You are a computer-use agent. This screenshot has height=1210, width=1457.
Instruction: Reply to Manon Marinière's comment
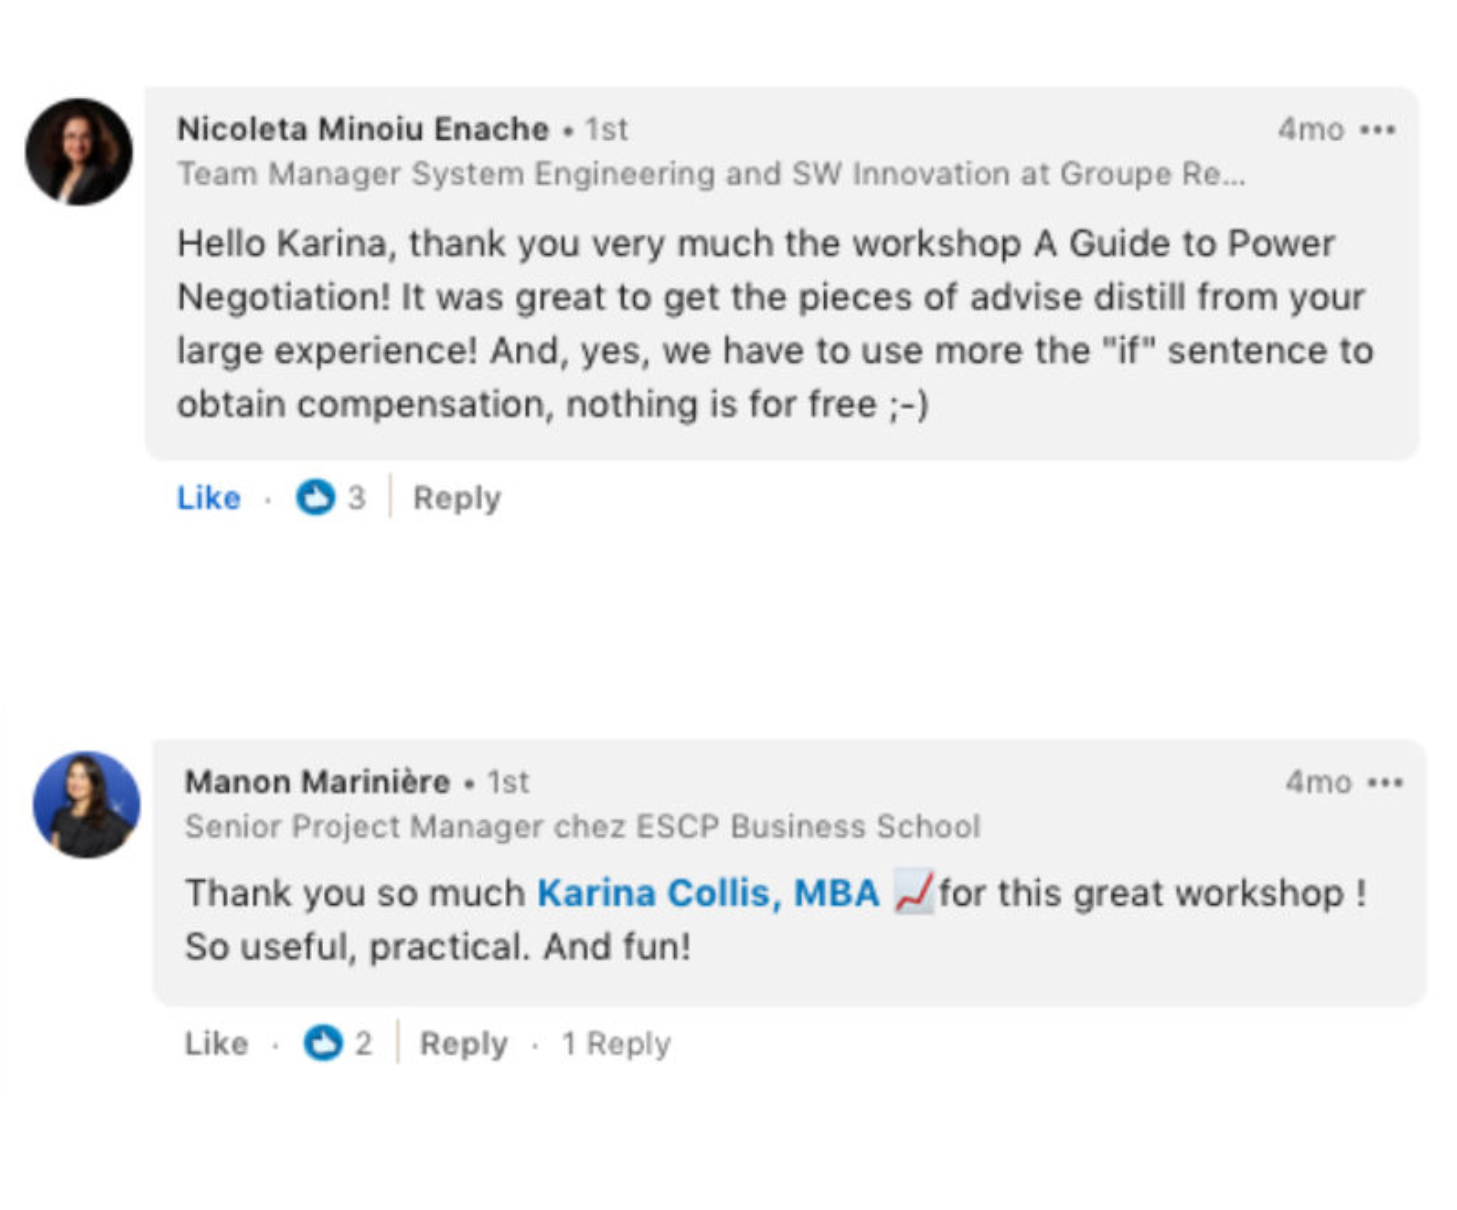pos(463,1044)
